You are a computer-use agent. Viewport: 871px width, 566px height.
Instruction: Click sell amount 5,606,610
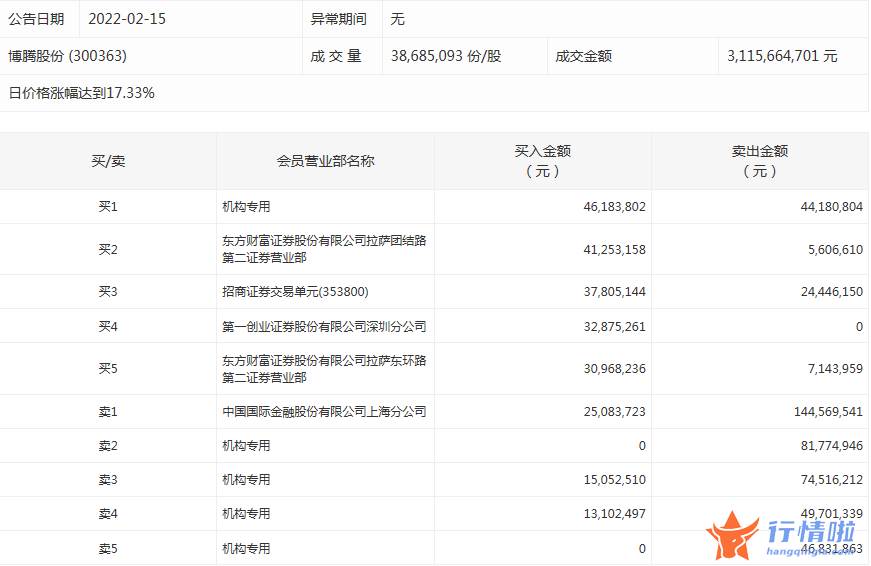tap(835, 249)
